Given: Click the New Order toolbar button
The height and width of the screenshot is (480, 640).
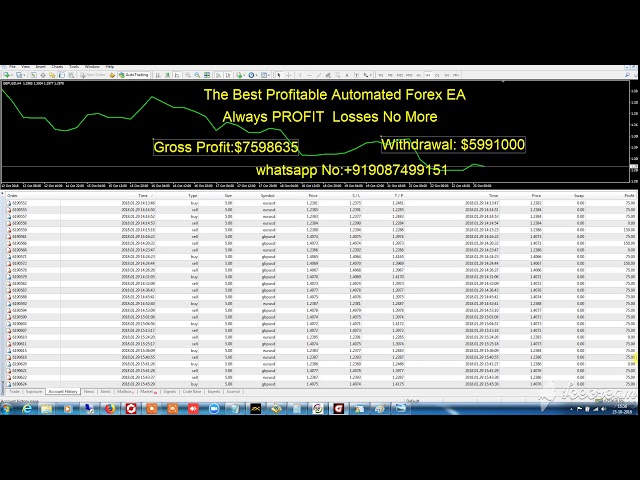Looking at the screenshot, I should click(x=95, y=75).
